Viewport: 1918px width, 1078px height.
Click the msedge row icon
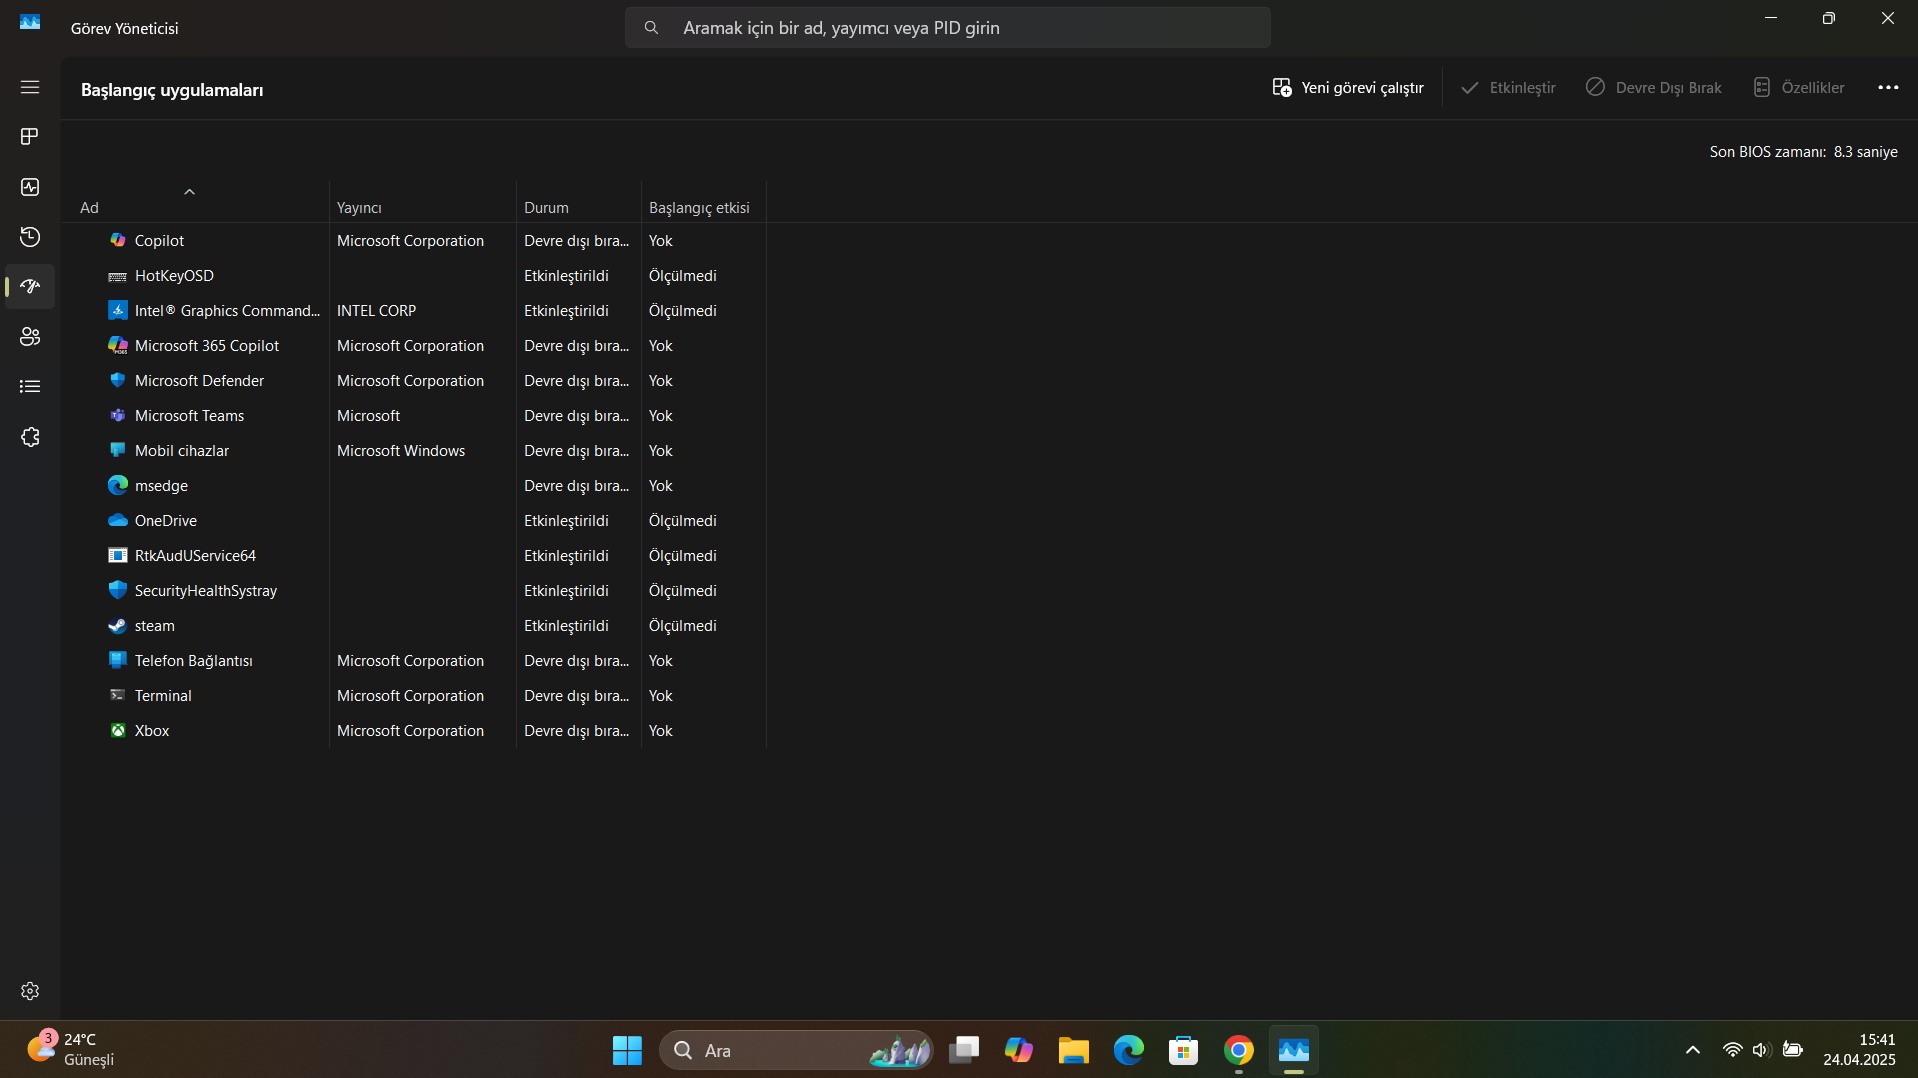(118, 485)
